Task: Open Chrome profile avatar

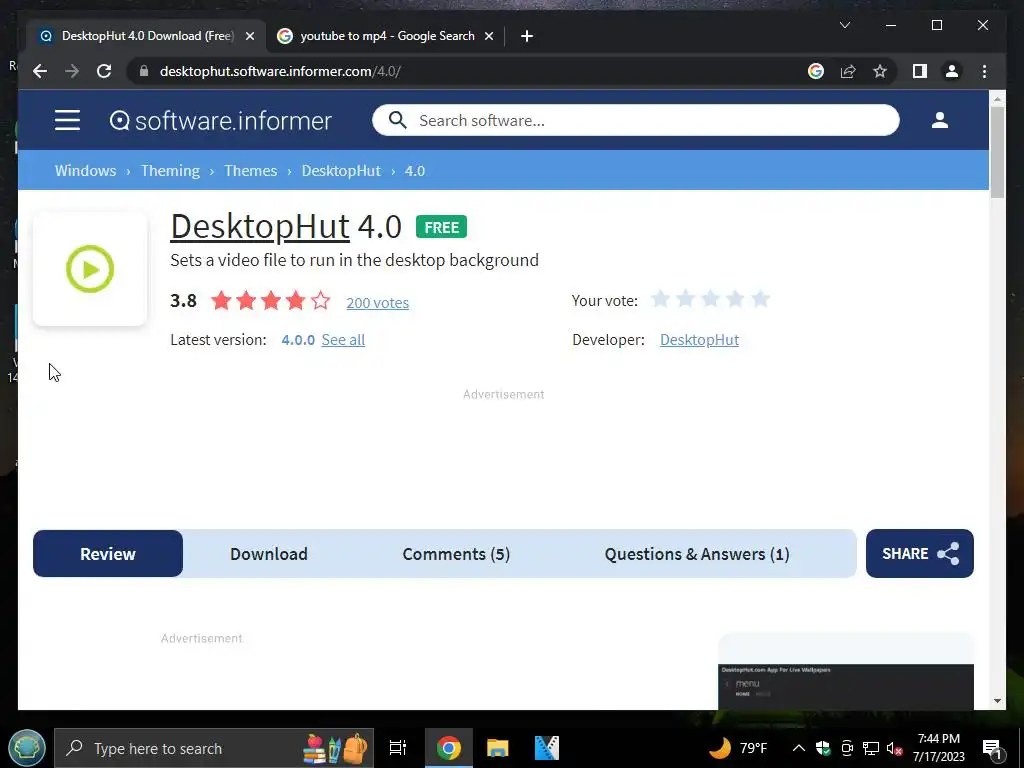Action: (952, 71)
